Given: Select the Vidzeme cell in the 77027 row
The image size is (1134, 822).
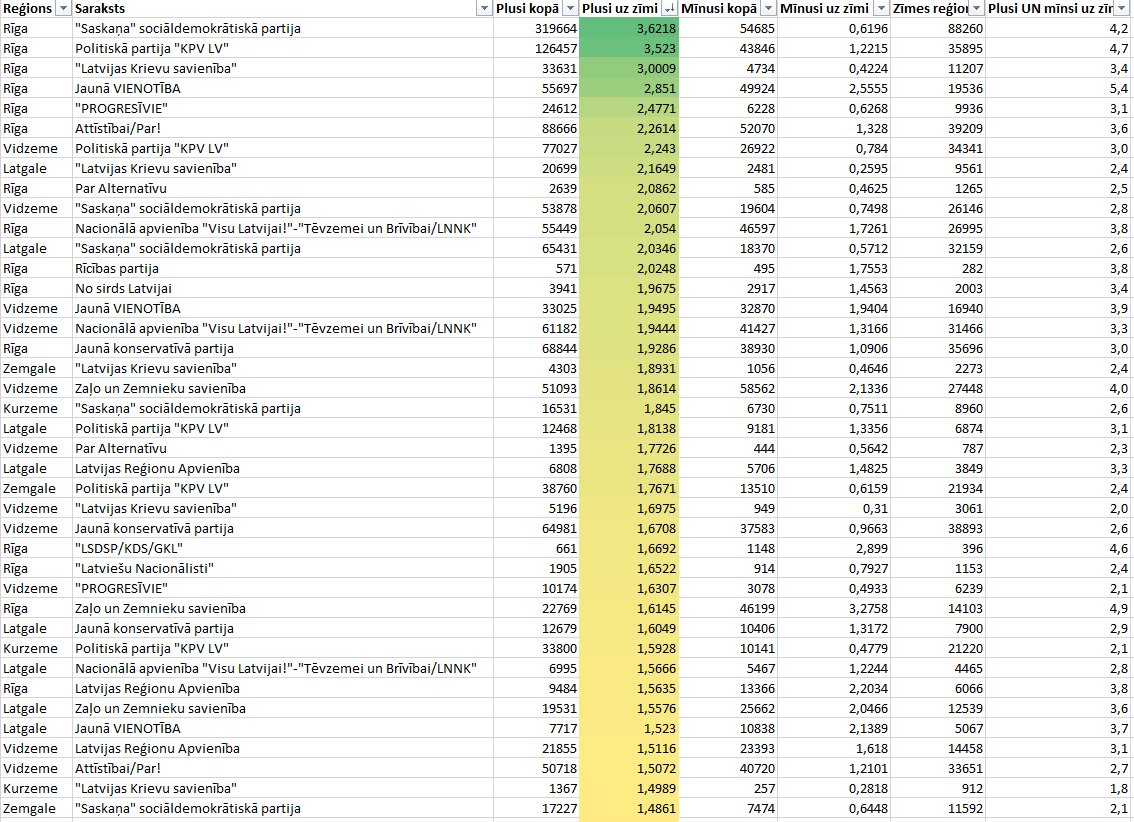Looking at the screenshot, I should [x=36, y=148].
